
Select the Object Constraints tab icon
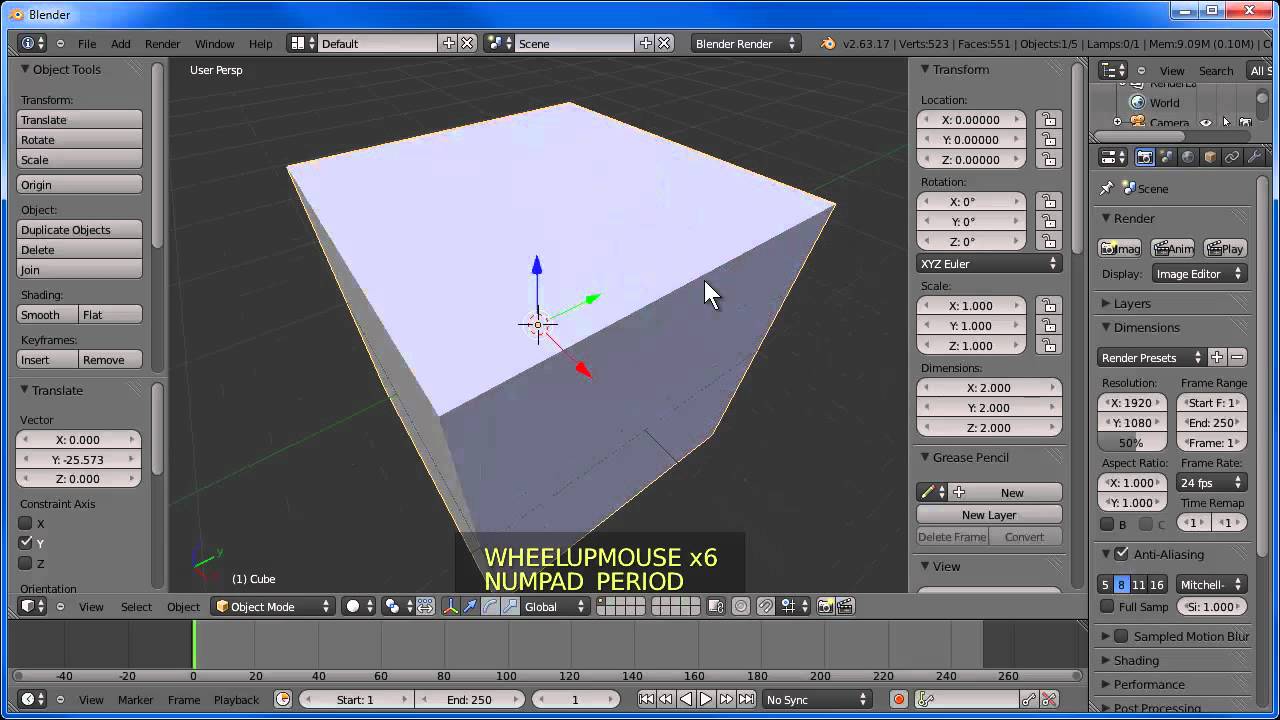(1232, 157)
